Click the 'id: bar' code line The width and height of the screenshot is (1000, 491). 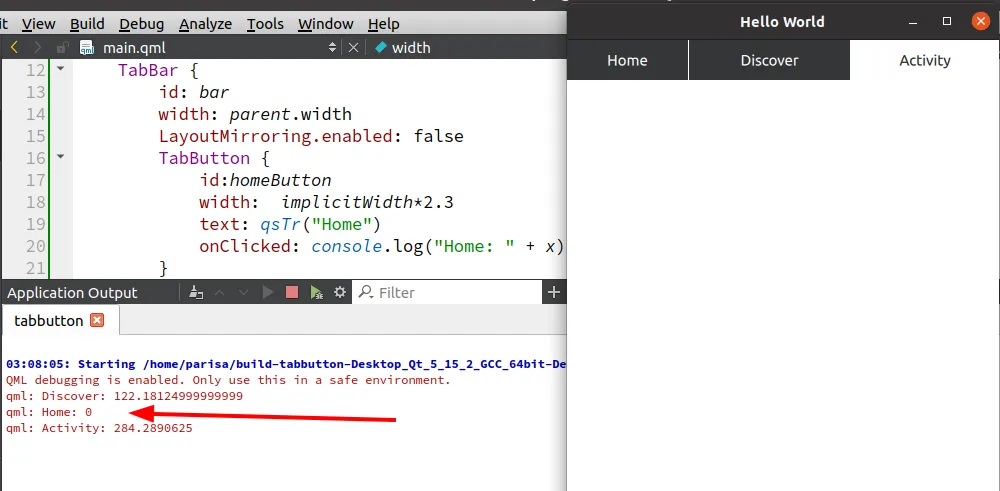coord(194,92)
